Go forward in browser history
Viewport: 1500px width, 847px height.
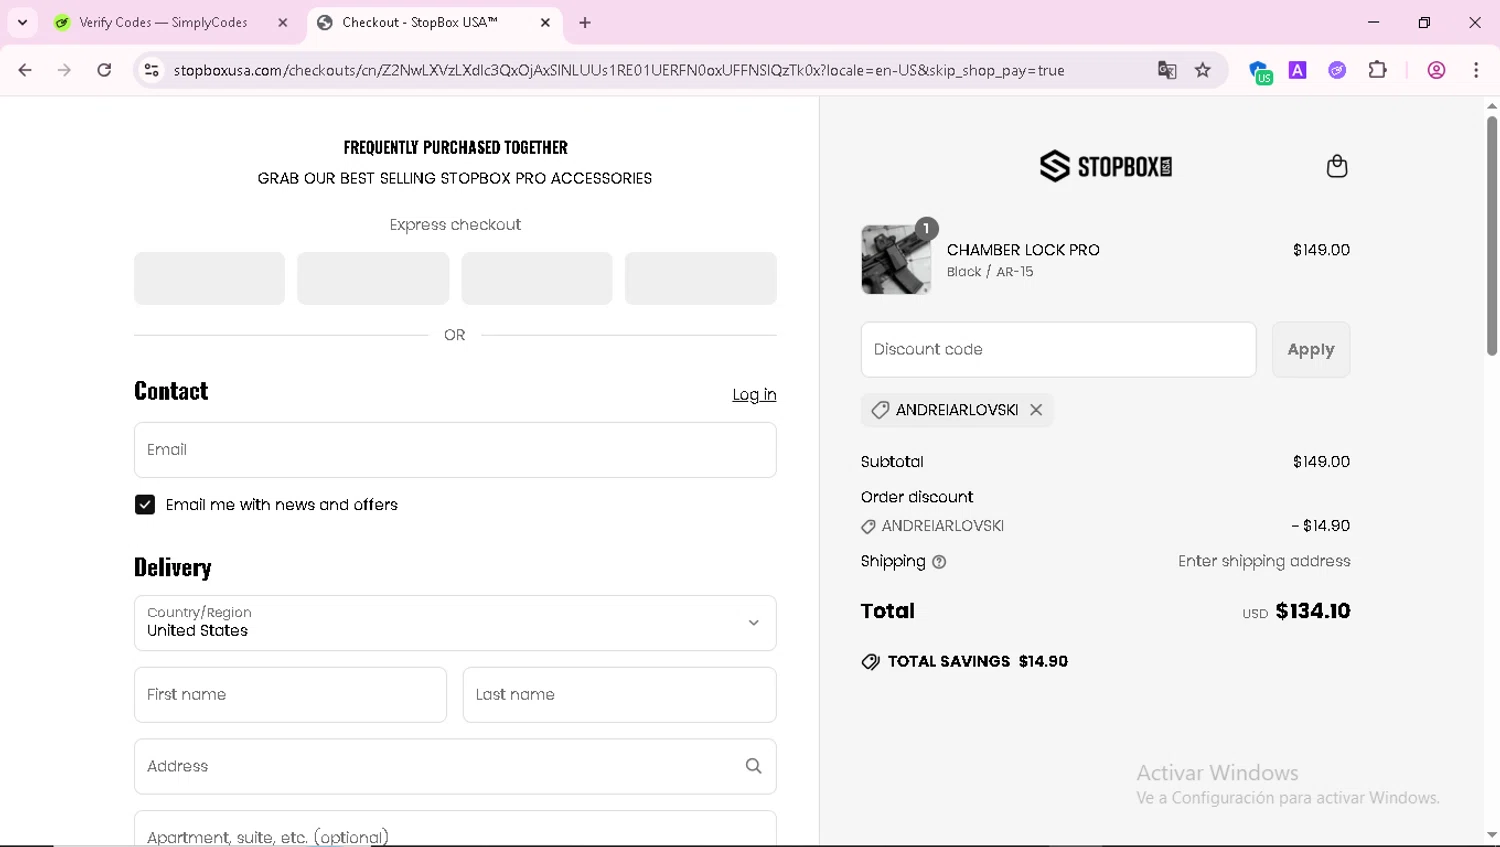tap(64, 70)
